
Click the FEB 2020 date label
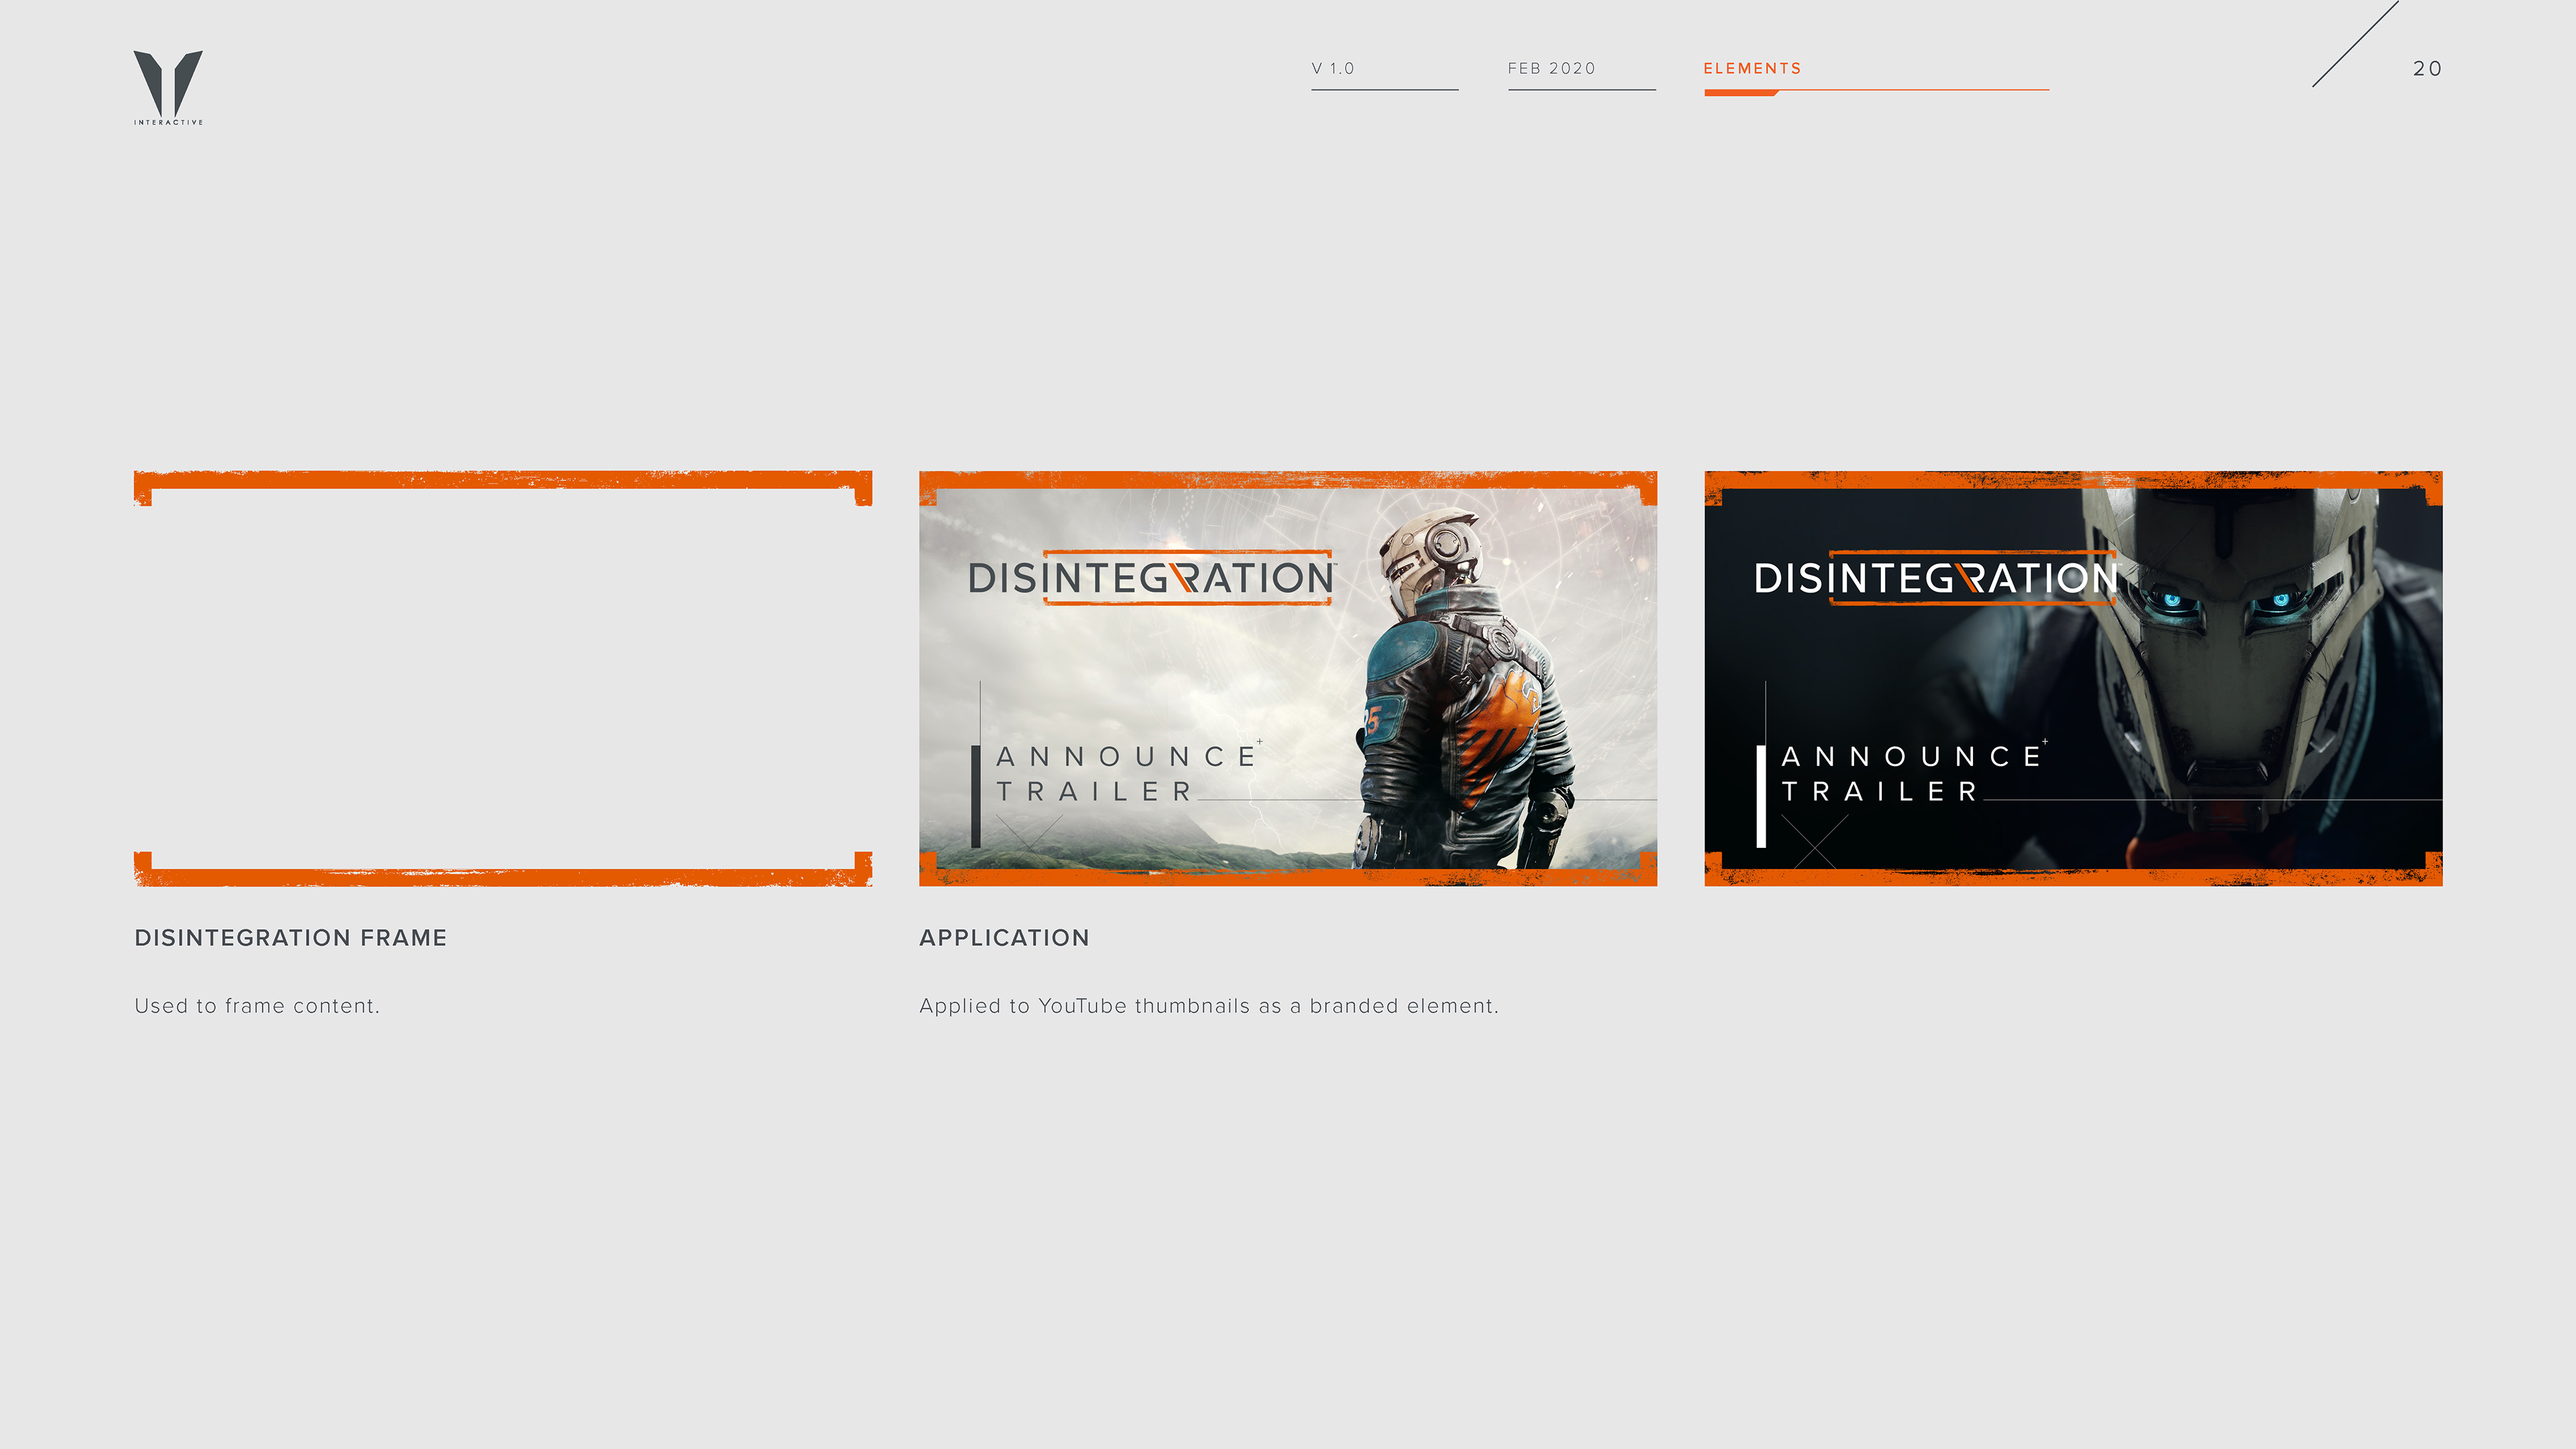coord(1551,68)
